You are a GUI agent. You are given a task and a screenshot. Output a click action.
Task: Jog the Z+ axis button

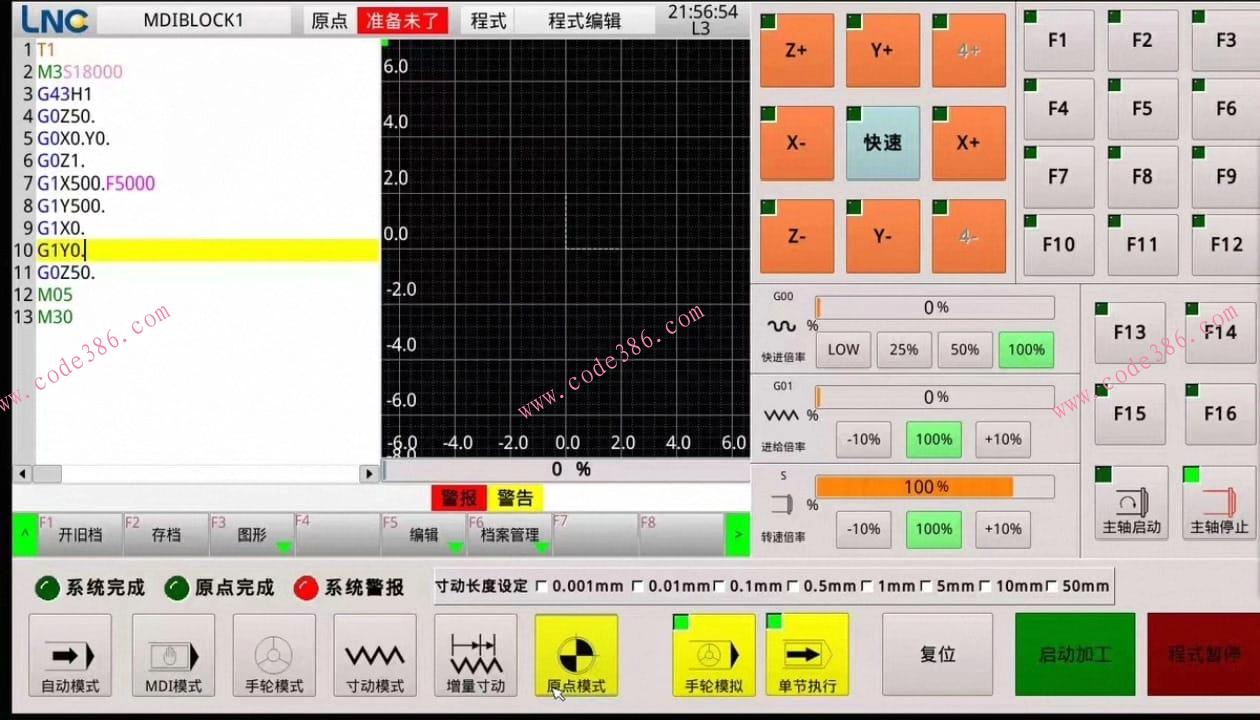(x=797, y=50)
